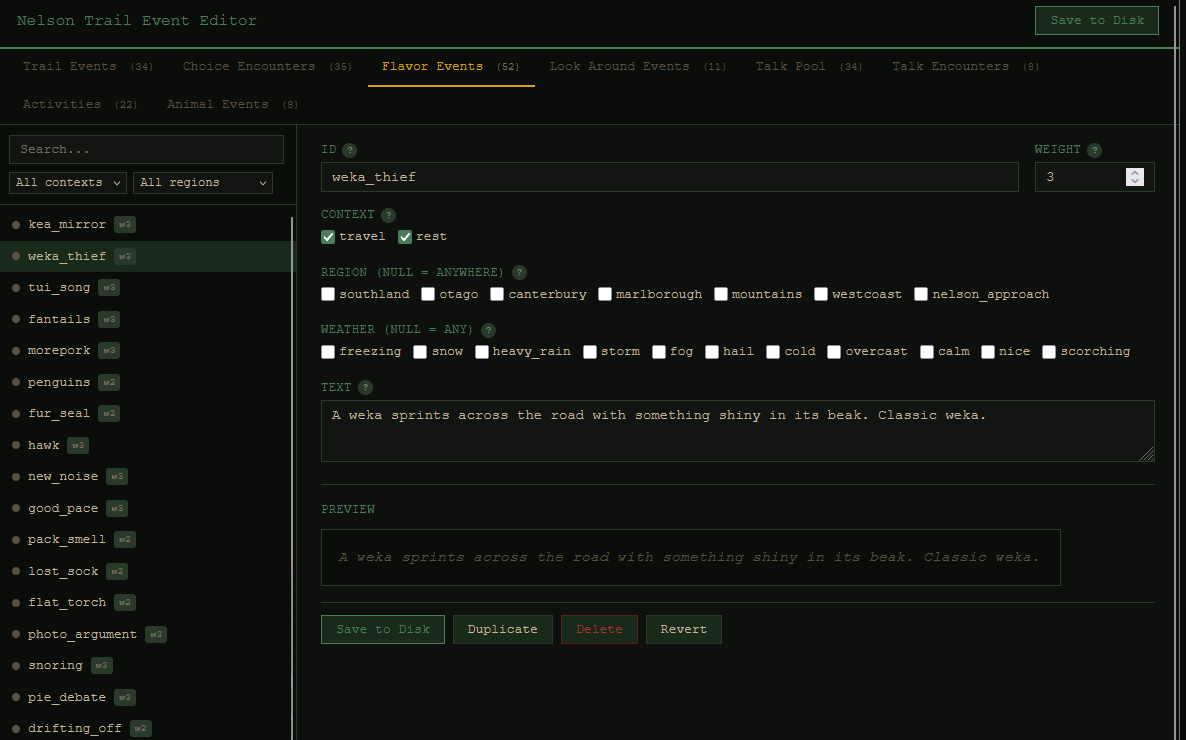Screen dimensions: 1186x740
Task: Check the storm weather box
Action: 590,352
